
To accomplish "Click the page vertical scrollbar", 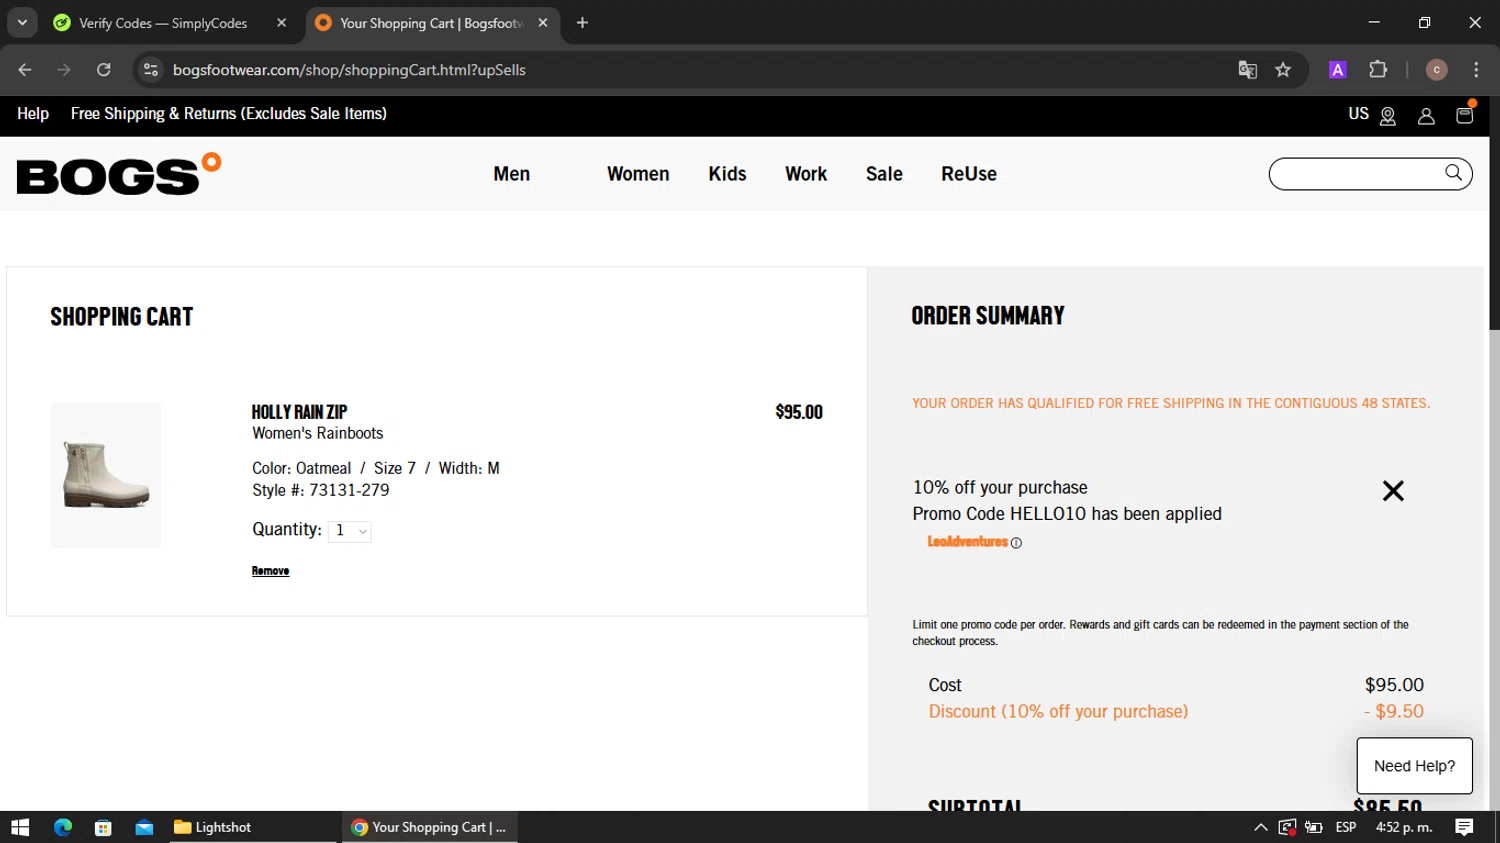I will click(1494, 213).
